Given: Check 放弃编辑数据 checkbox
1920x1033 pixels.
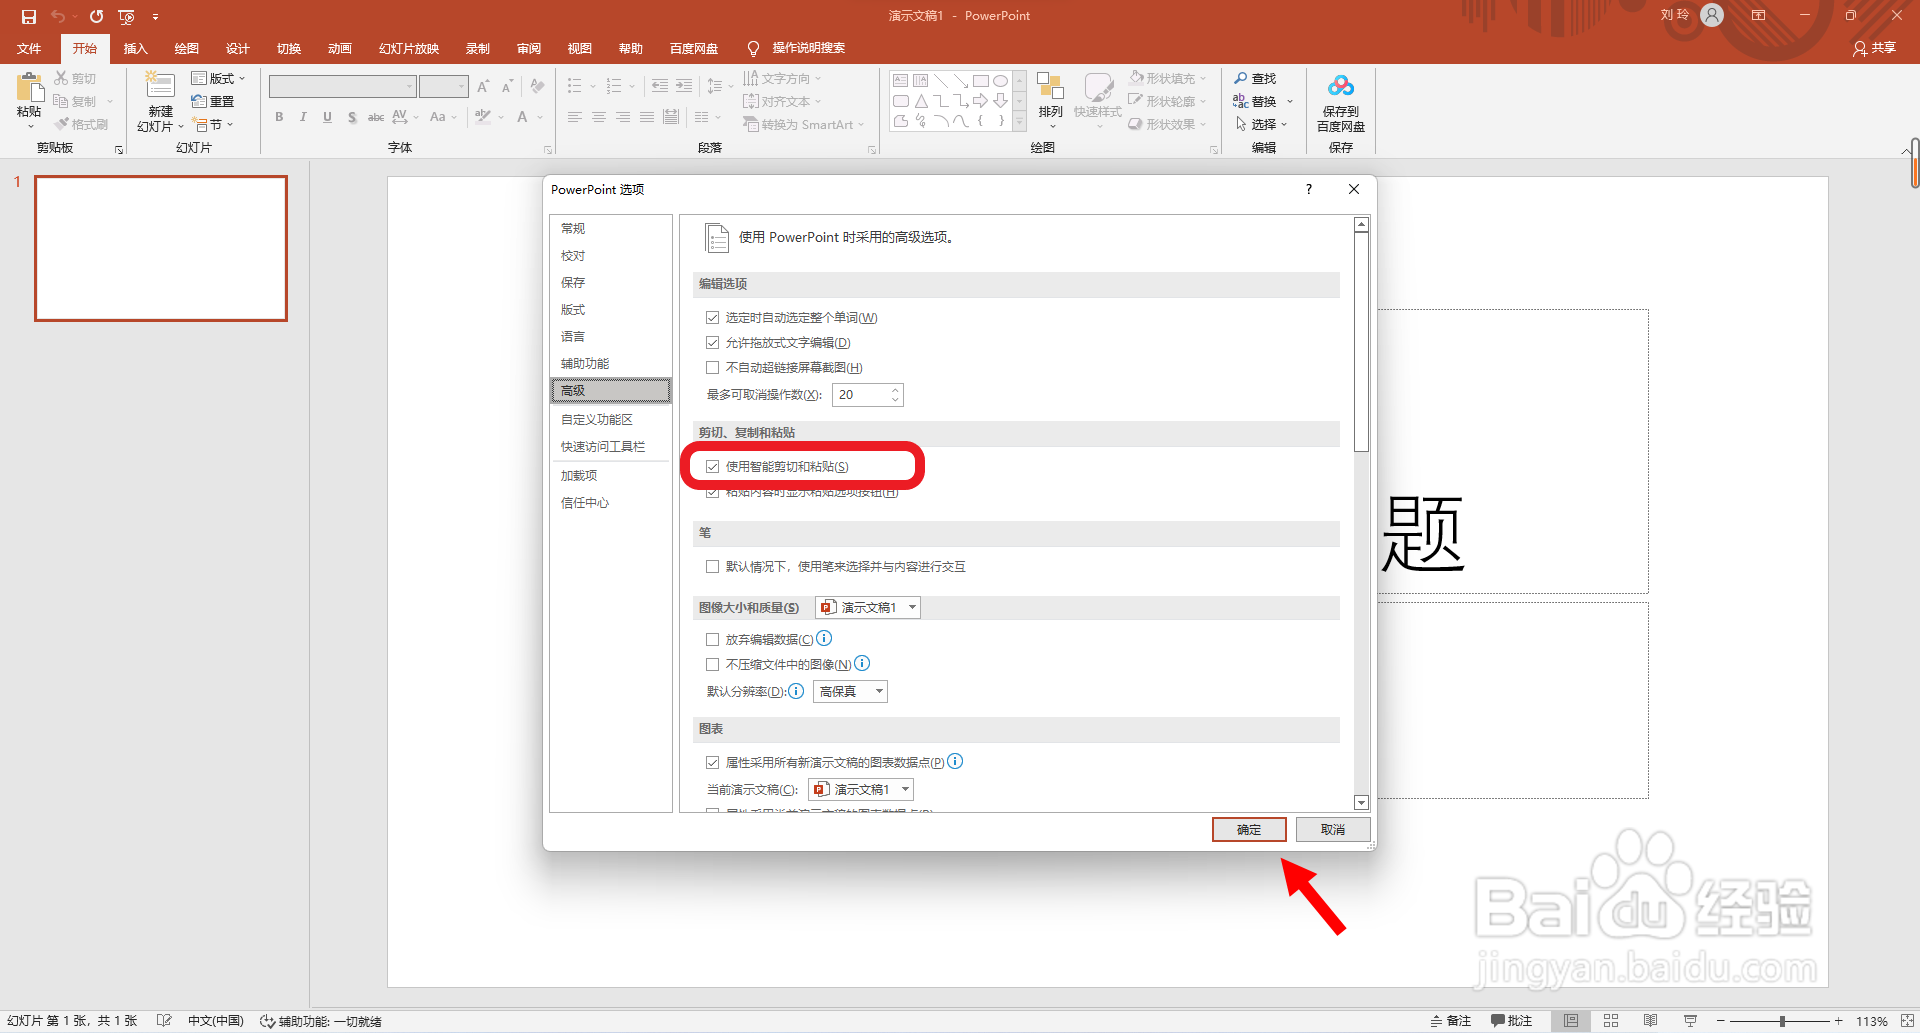Looking at the screenshot, I should pos(712,639).
